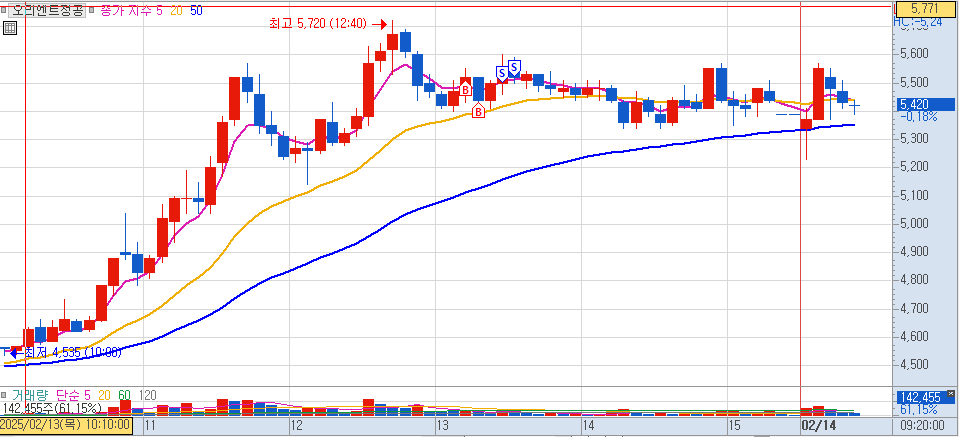Screen dimensions: 959x437
Task: Click the 최저 4,535 low marker label
Action: pos(73,352)
